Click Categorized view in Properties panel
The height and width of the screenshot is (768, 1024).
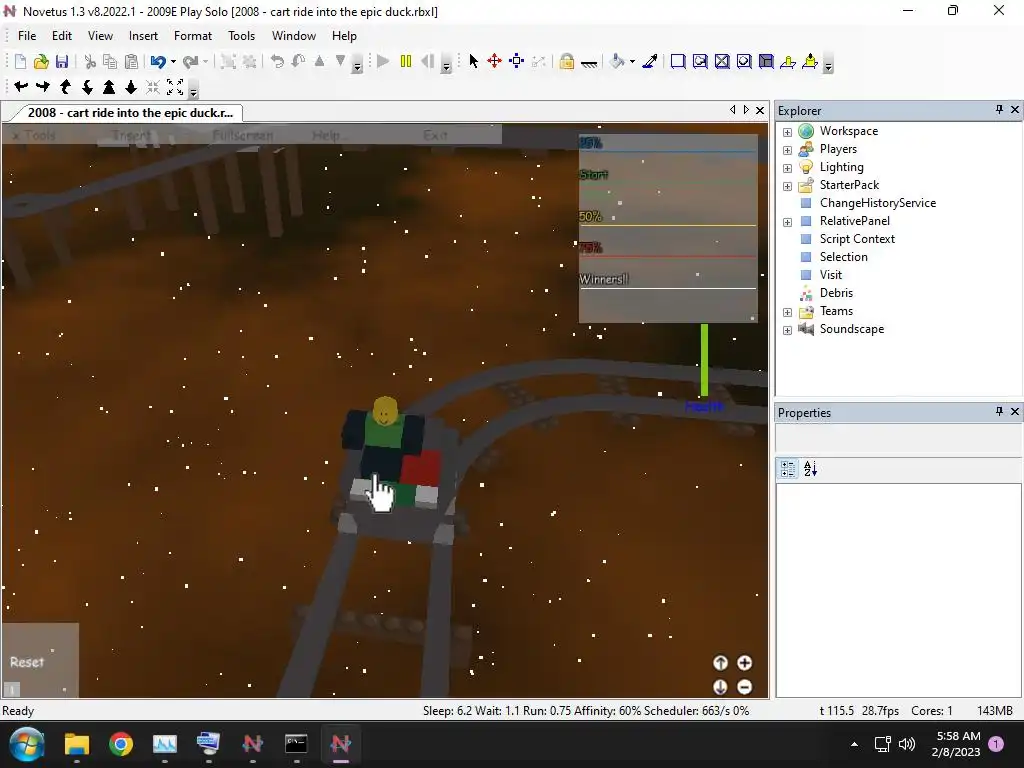tap(788, 468)
